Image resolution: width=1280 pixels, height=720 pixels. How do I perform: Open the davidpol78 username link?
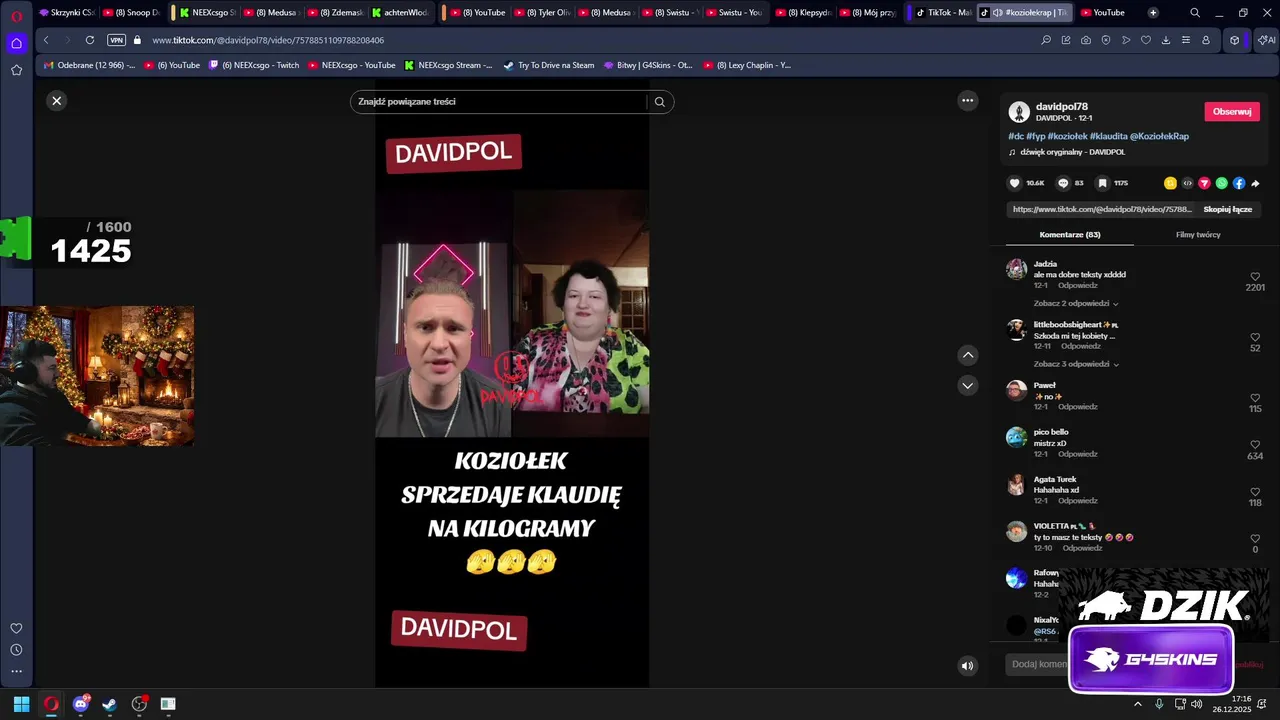(1062, 106)
